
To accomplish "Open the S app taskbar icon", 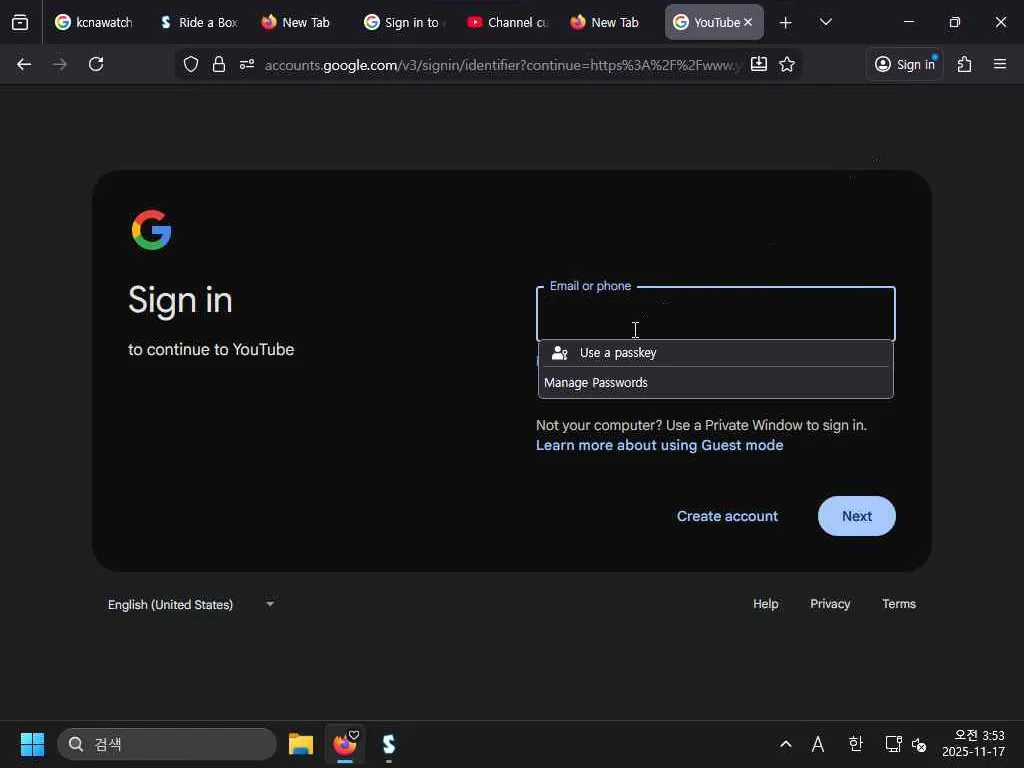I will click(x=389, y=744).
